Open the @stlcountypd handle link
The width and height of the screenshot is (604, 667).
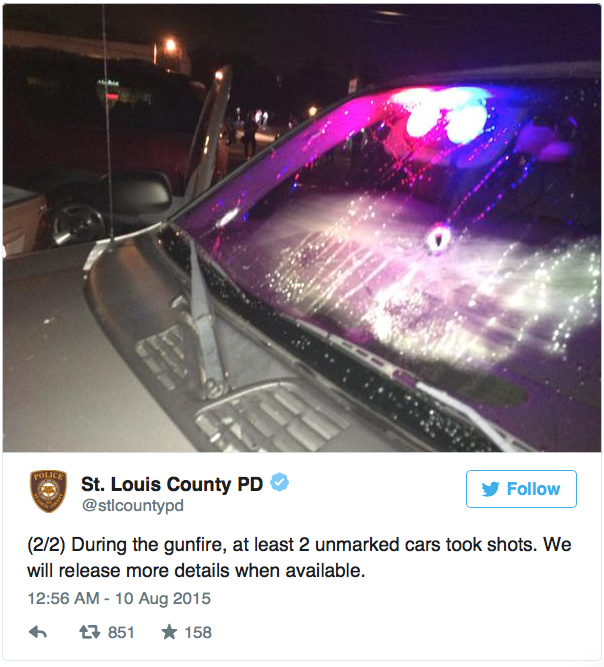pos(132,505)
